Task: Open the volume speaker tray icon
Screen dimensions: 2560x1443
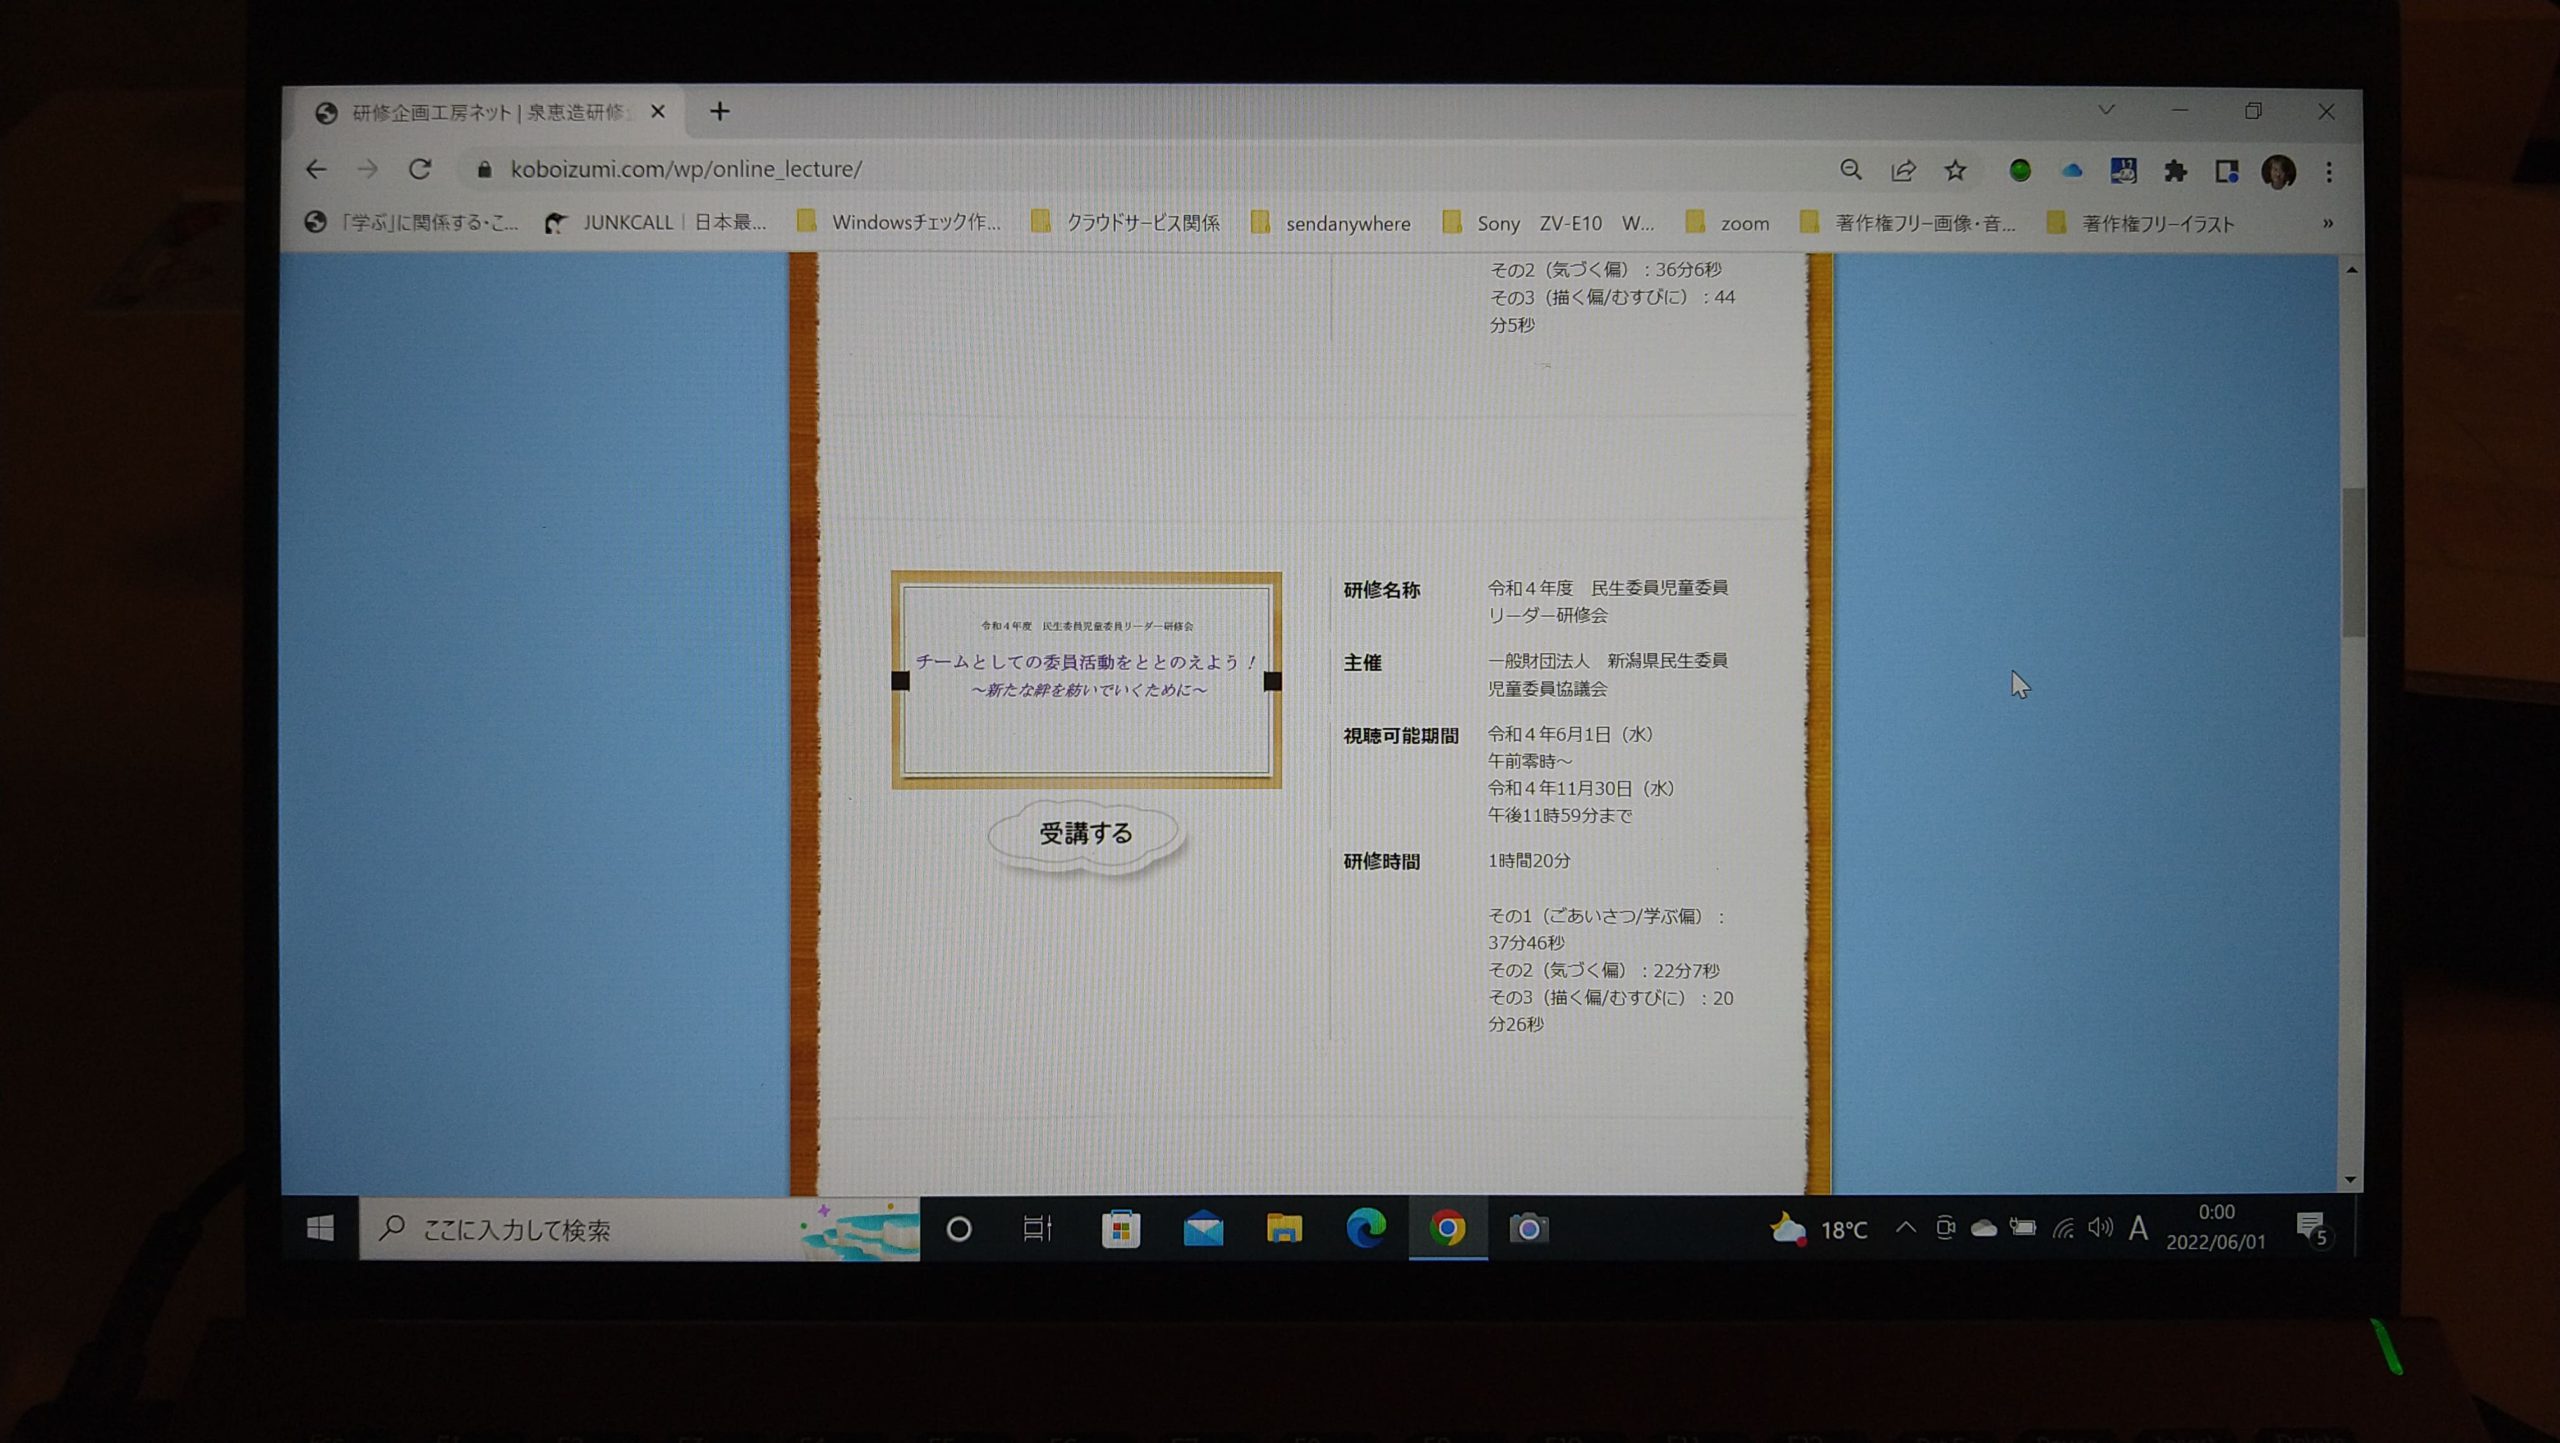Action: 2100,1228
